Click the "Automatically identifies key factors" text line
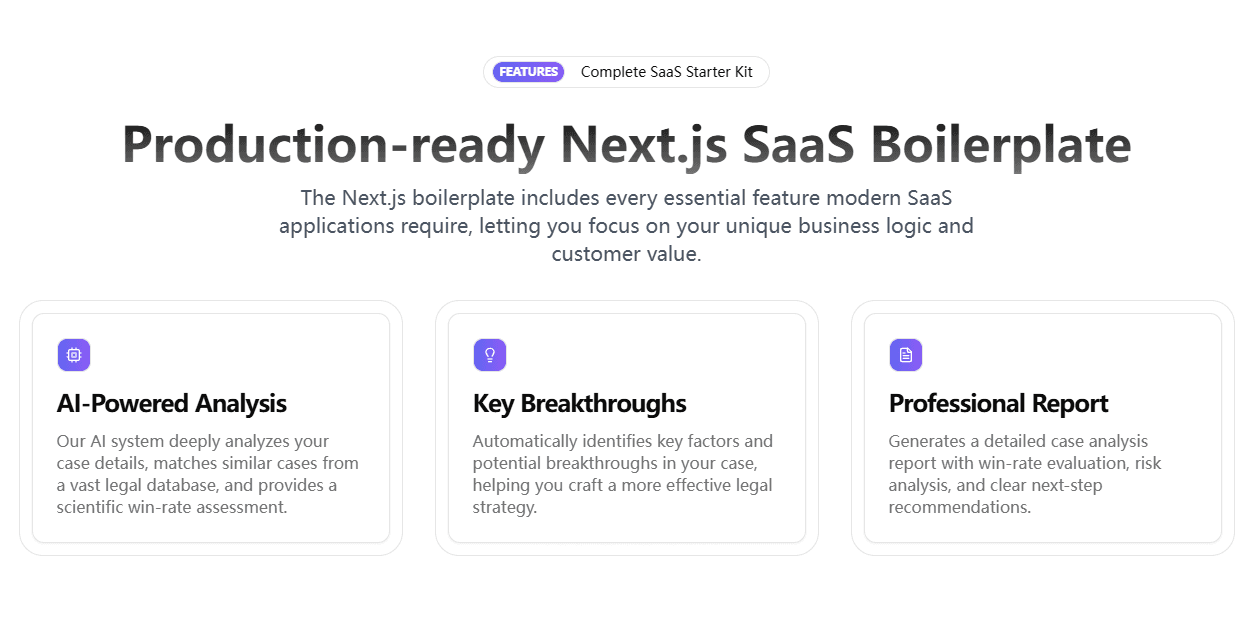 pos(622,441)
